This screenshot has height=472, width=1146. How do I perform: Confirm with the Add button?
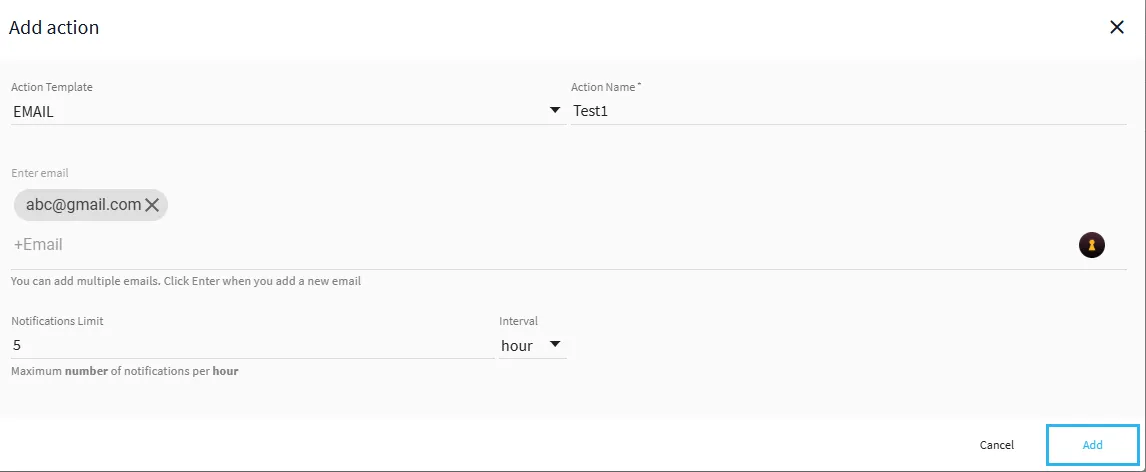1093,445
